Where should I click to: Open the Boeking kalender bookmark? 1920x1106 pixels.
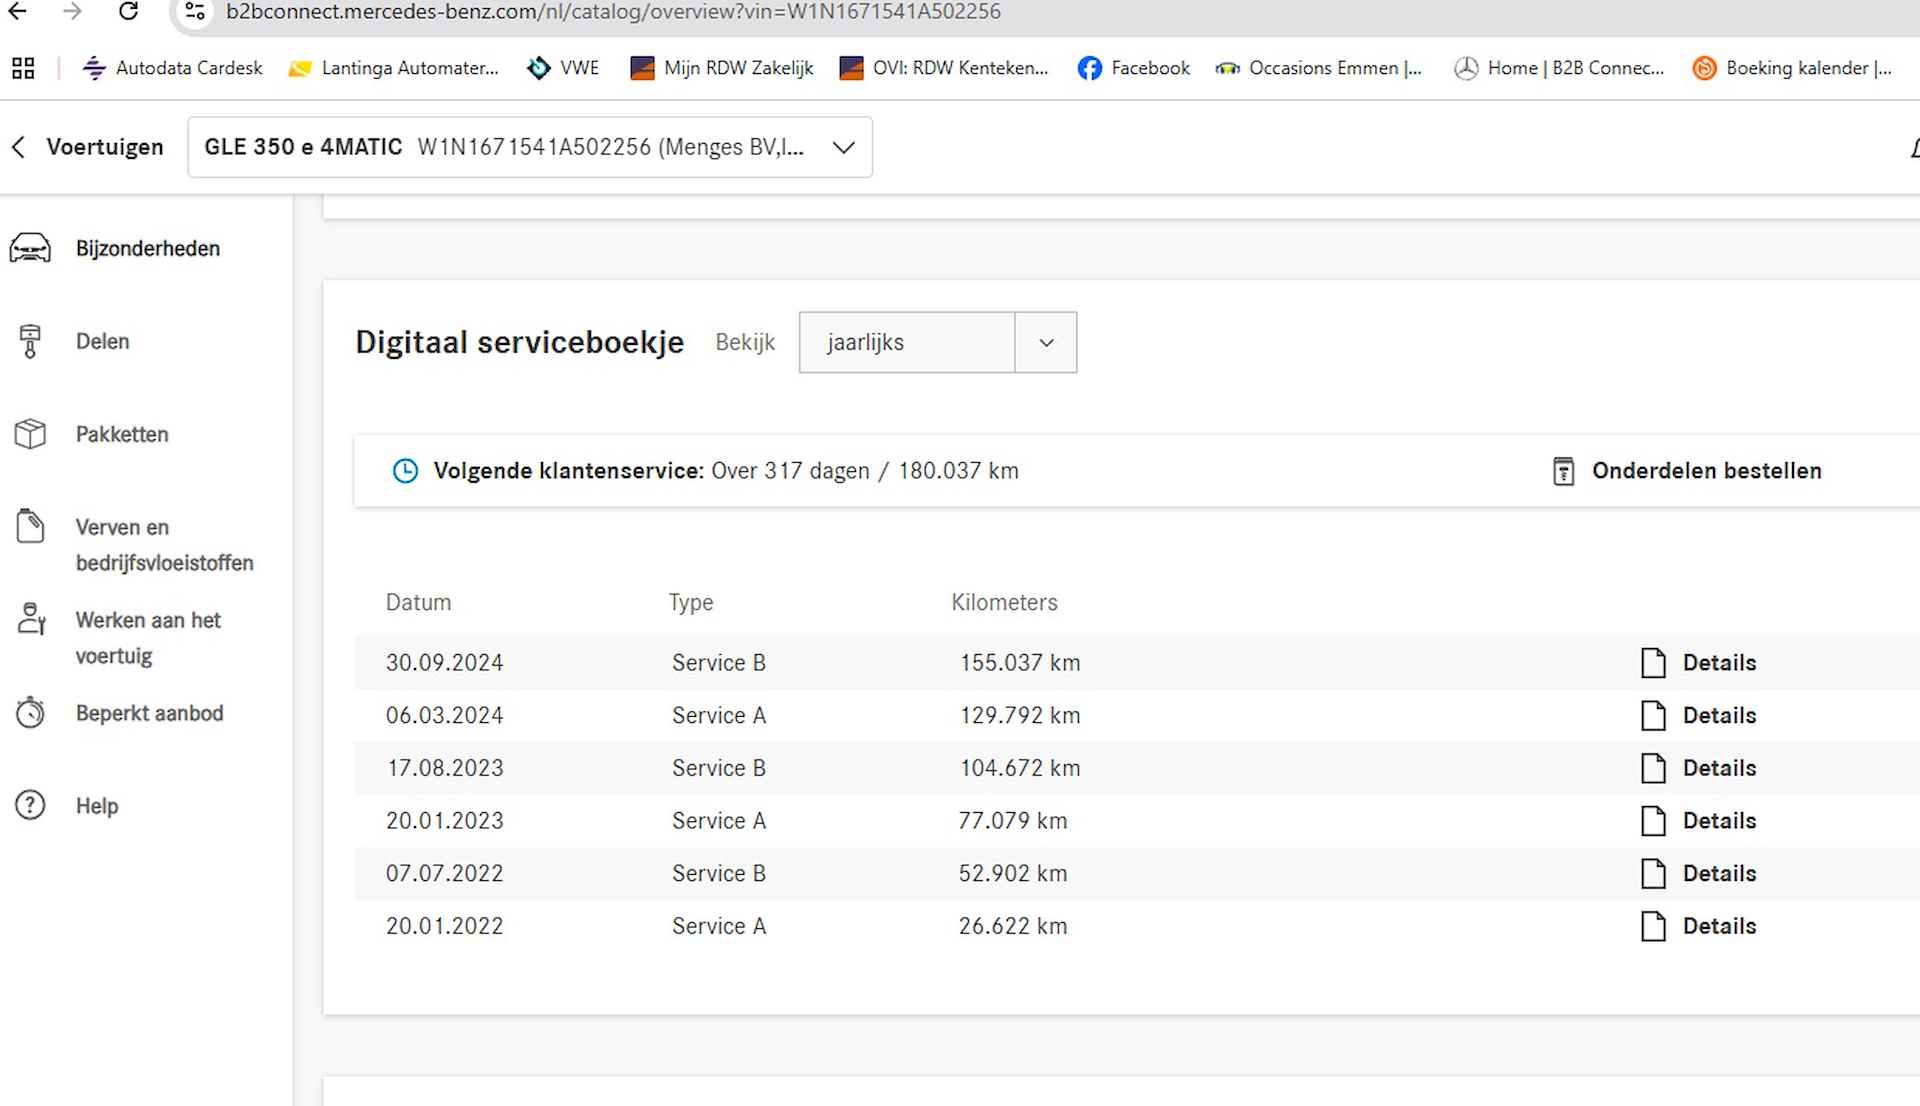coord(1792,68)
